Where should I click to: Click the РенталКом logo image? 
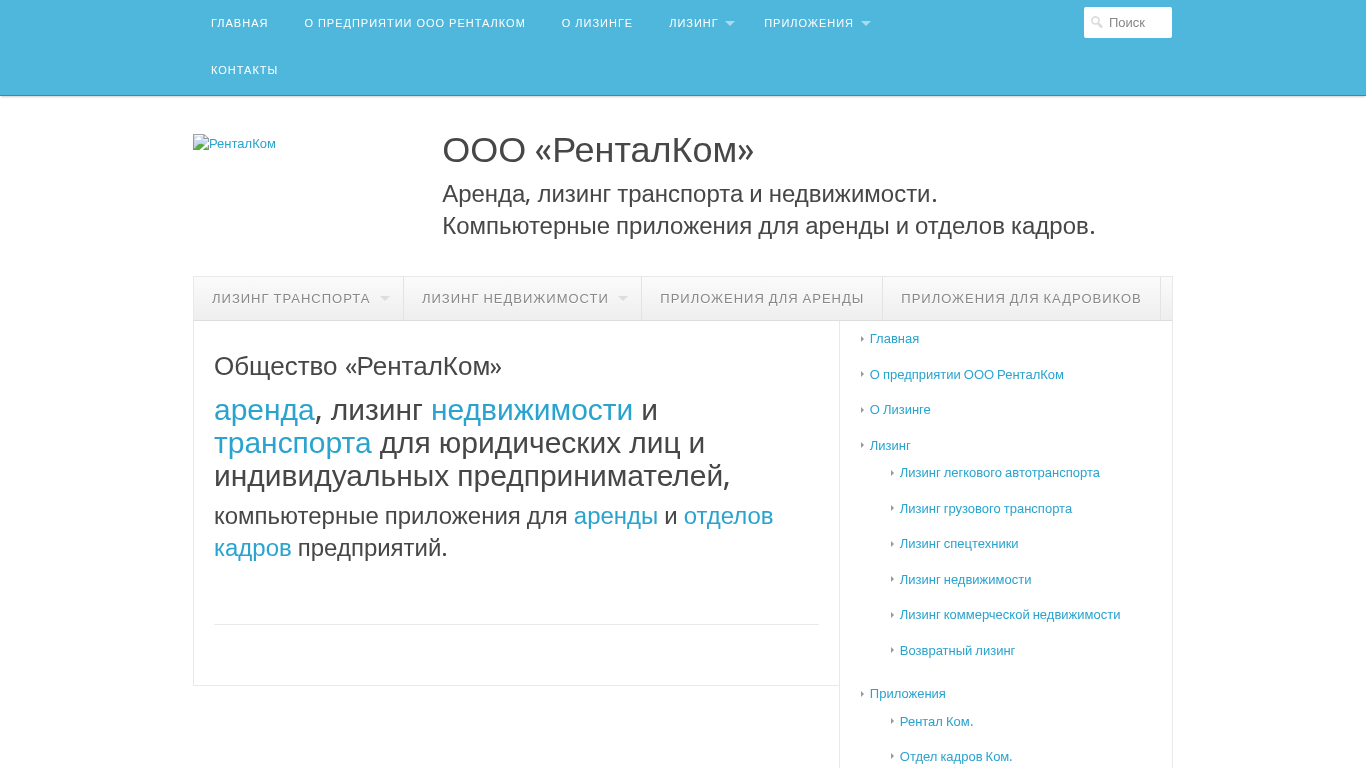click(x=234, y=144)
